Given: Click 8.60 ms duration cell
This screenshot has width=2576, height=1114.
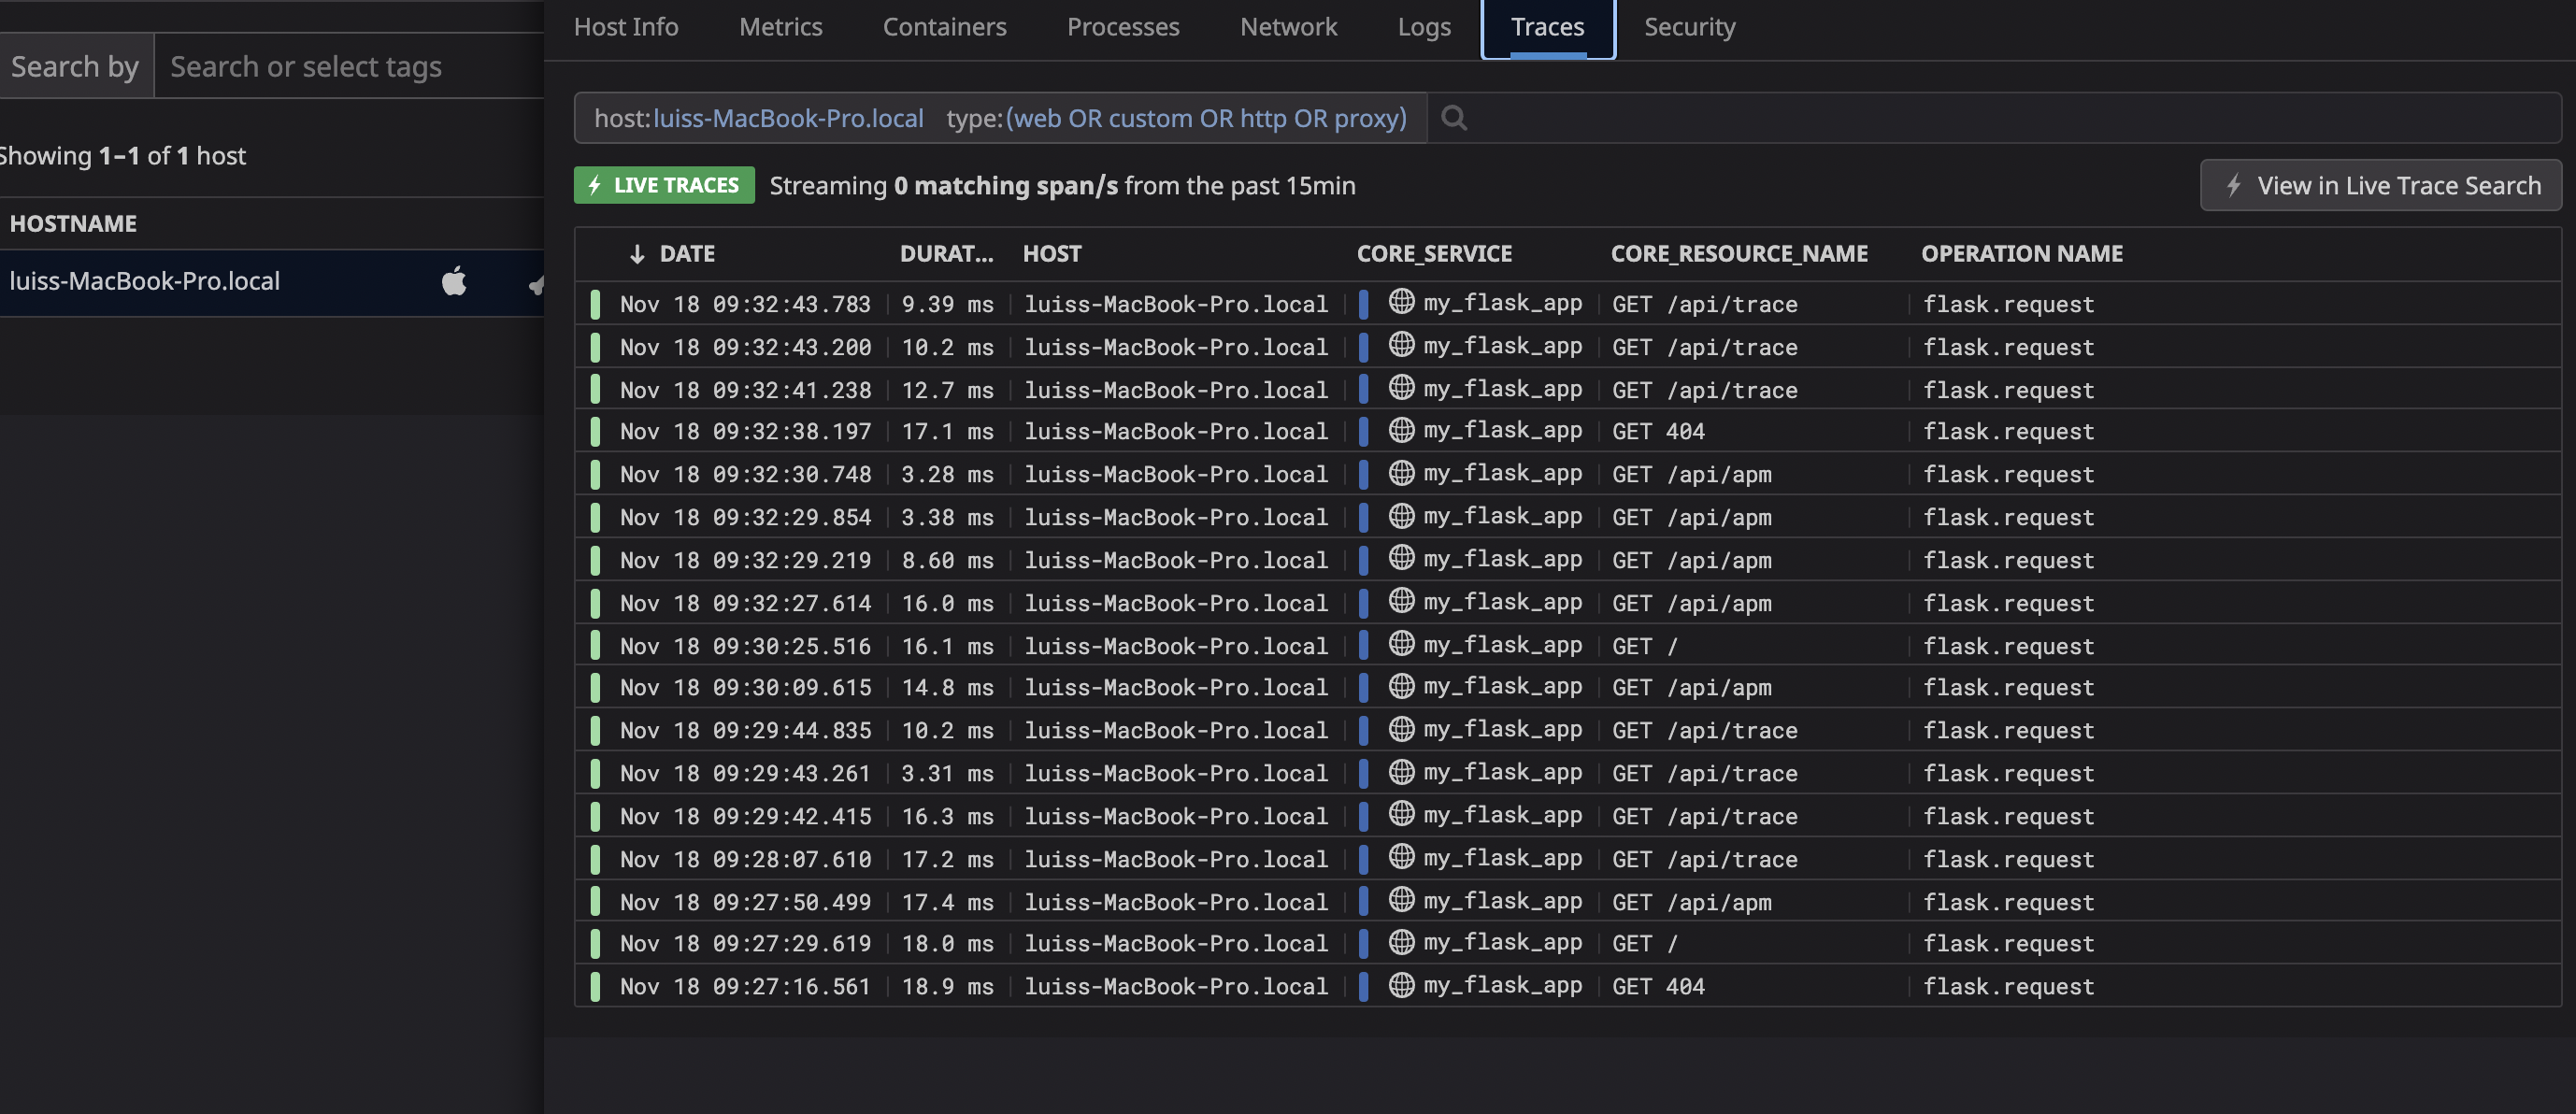Looking at the screenshot, I should [947, 561].
